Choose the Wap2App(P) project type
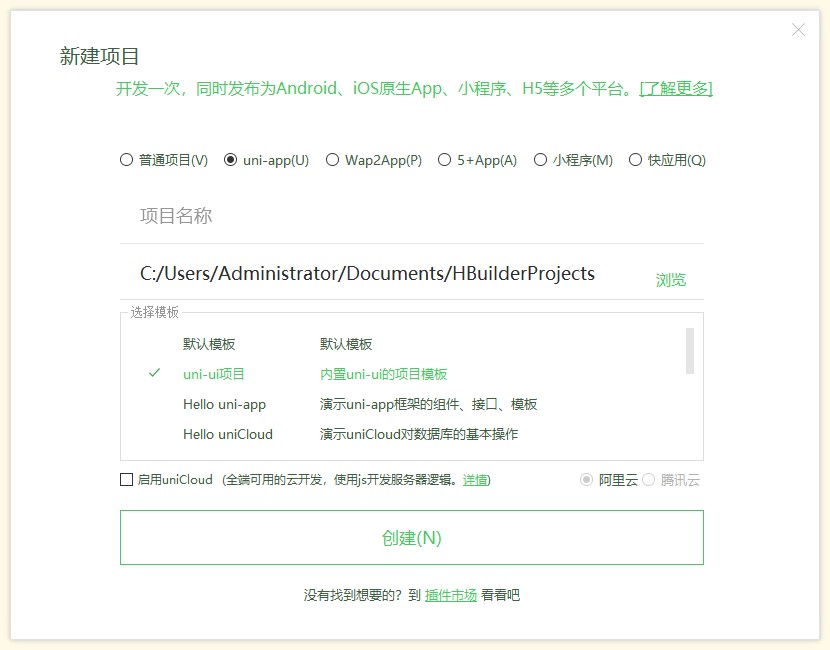The height and width of the screenshot is (650, 830). (374, 160)
